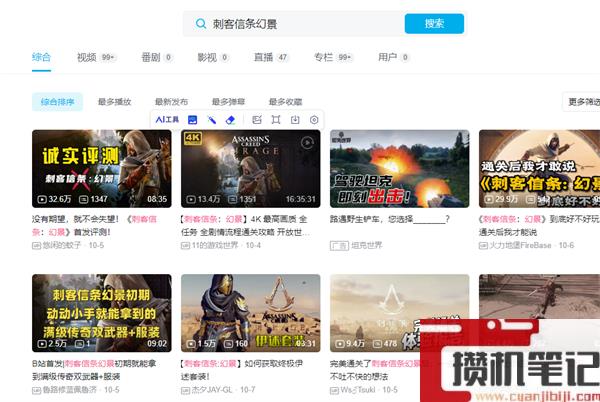Sort results by 最新发布

point(171,102)
